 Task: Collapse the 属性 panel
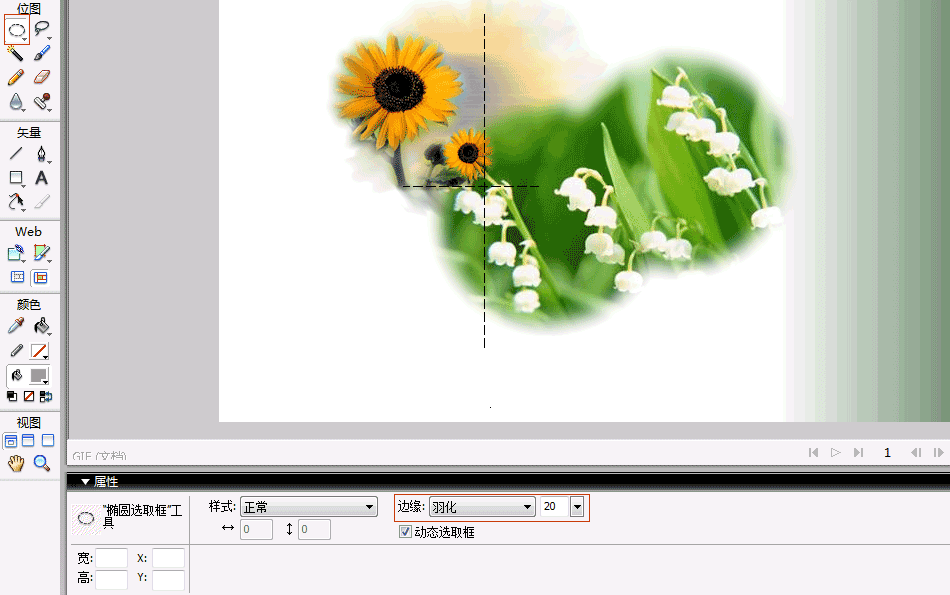point(86,482)
